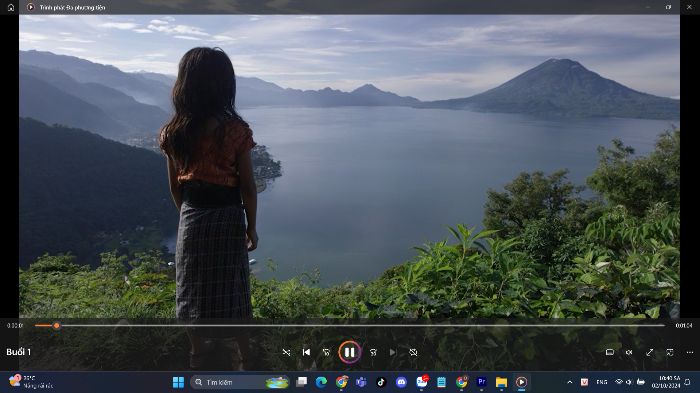Click the UniKey V tray icon
Image resolution: width=700 pixels, height=393 pixels.
point(584,382)
